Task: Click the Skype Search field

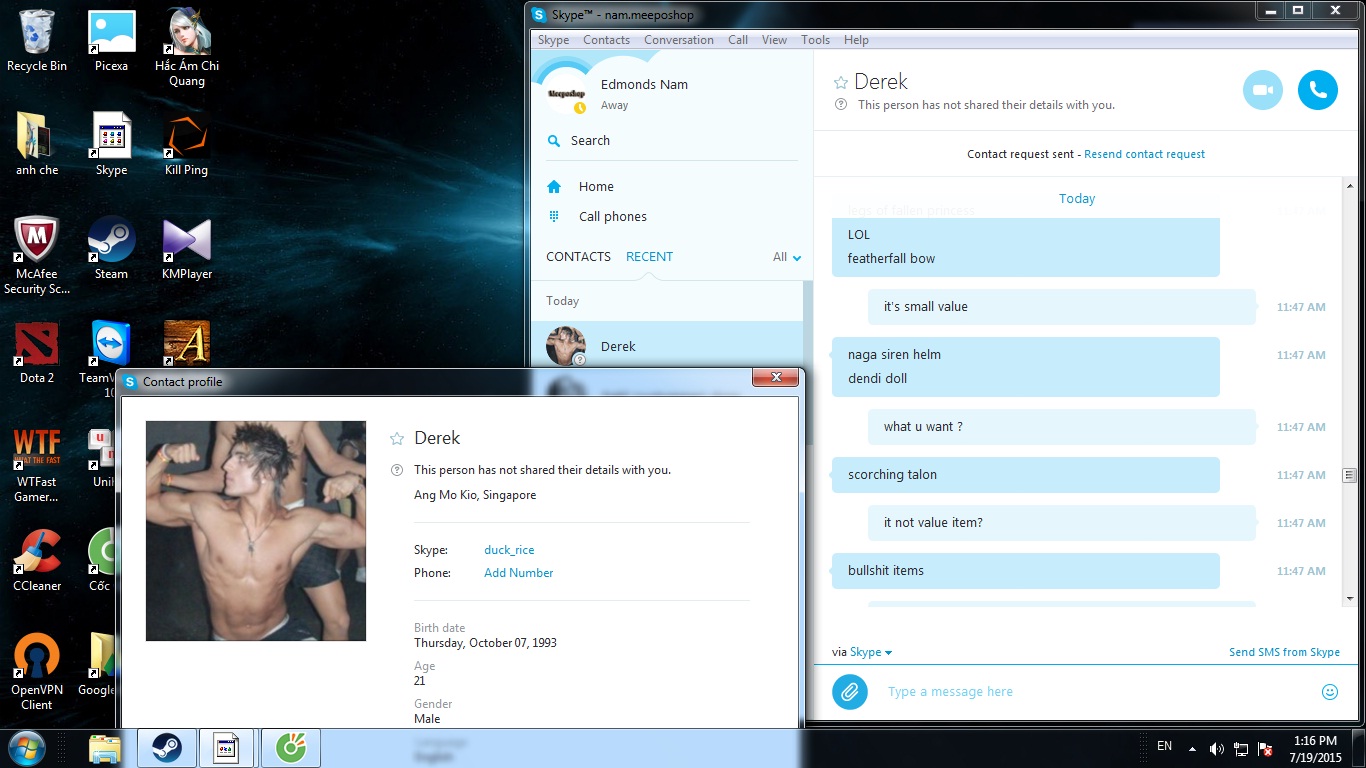Action: point(672,141)
